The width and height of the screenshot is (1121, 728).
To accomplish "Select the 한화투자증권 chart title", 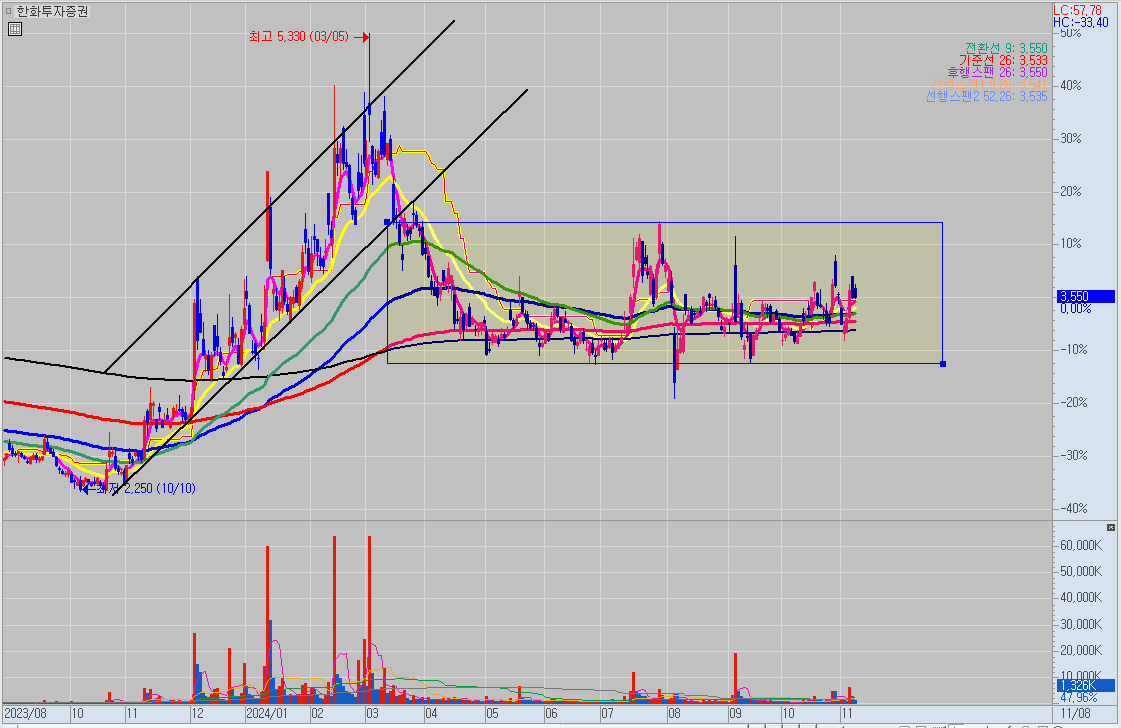I will click(52, 11).
